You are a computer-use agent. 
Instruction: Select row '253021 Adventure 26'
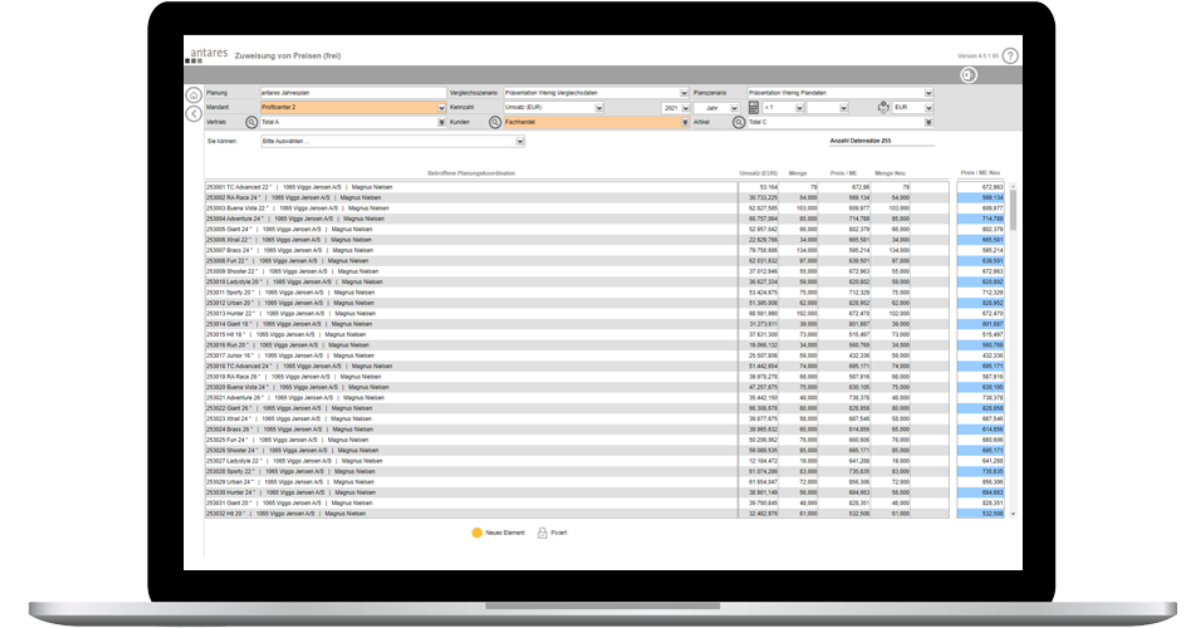tap(471, 397)
